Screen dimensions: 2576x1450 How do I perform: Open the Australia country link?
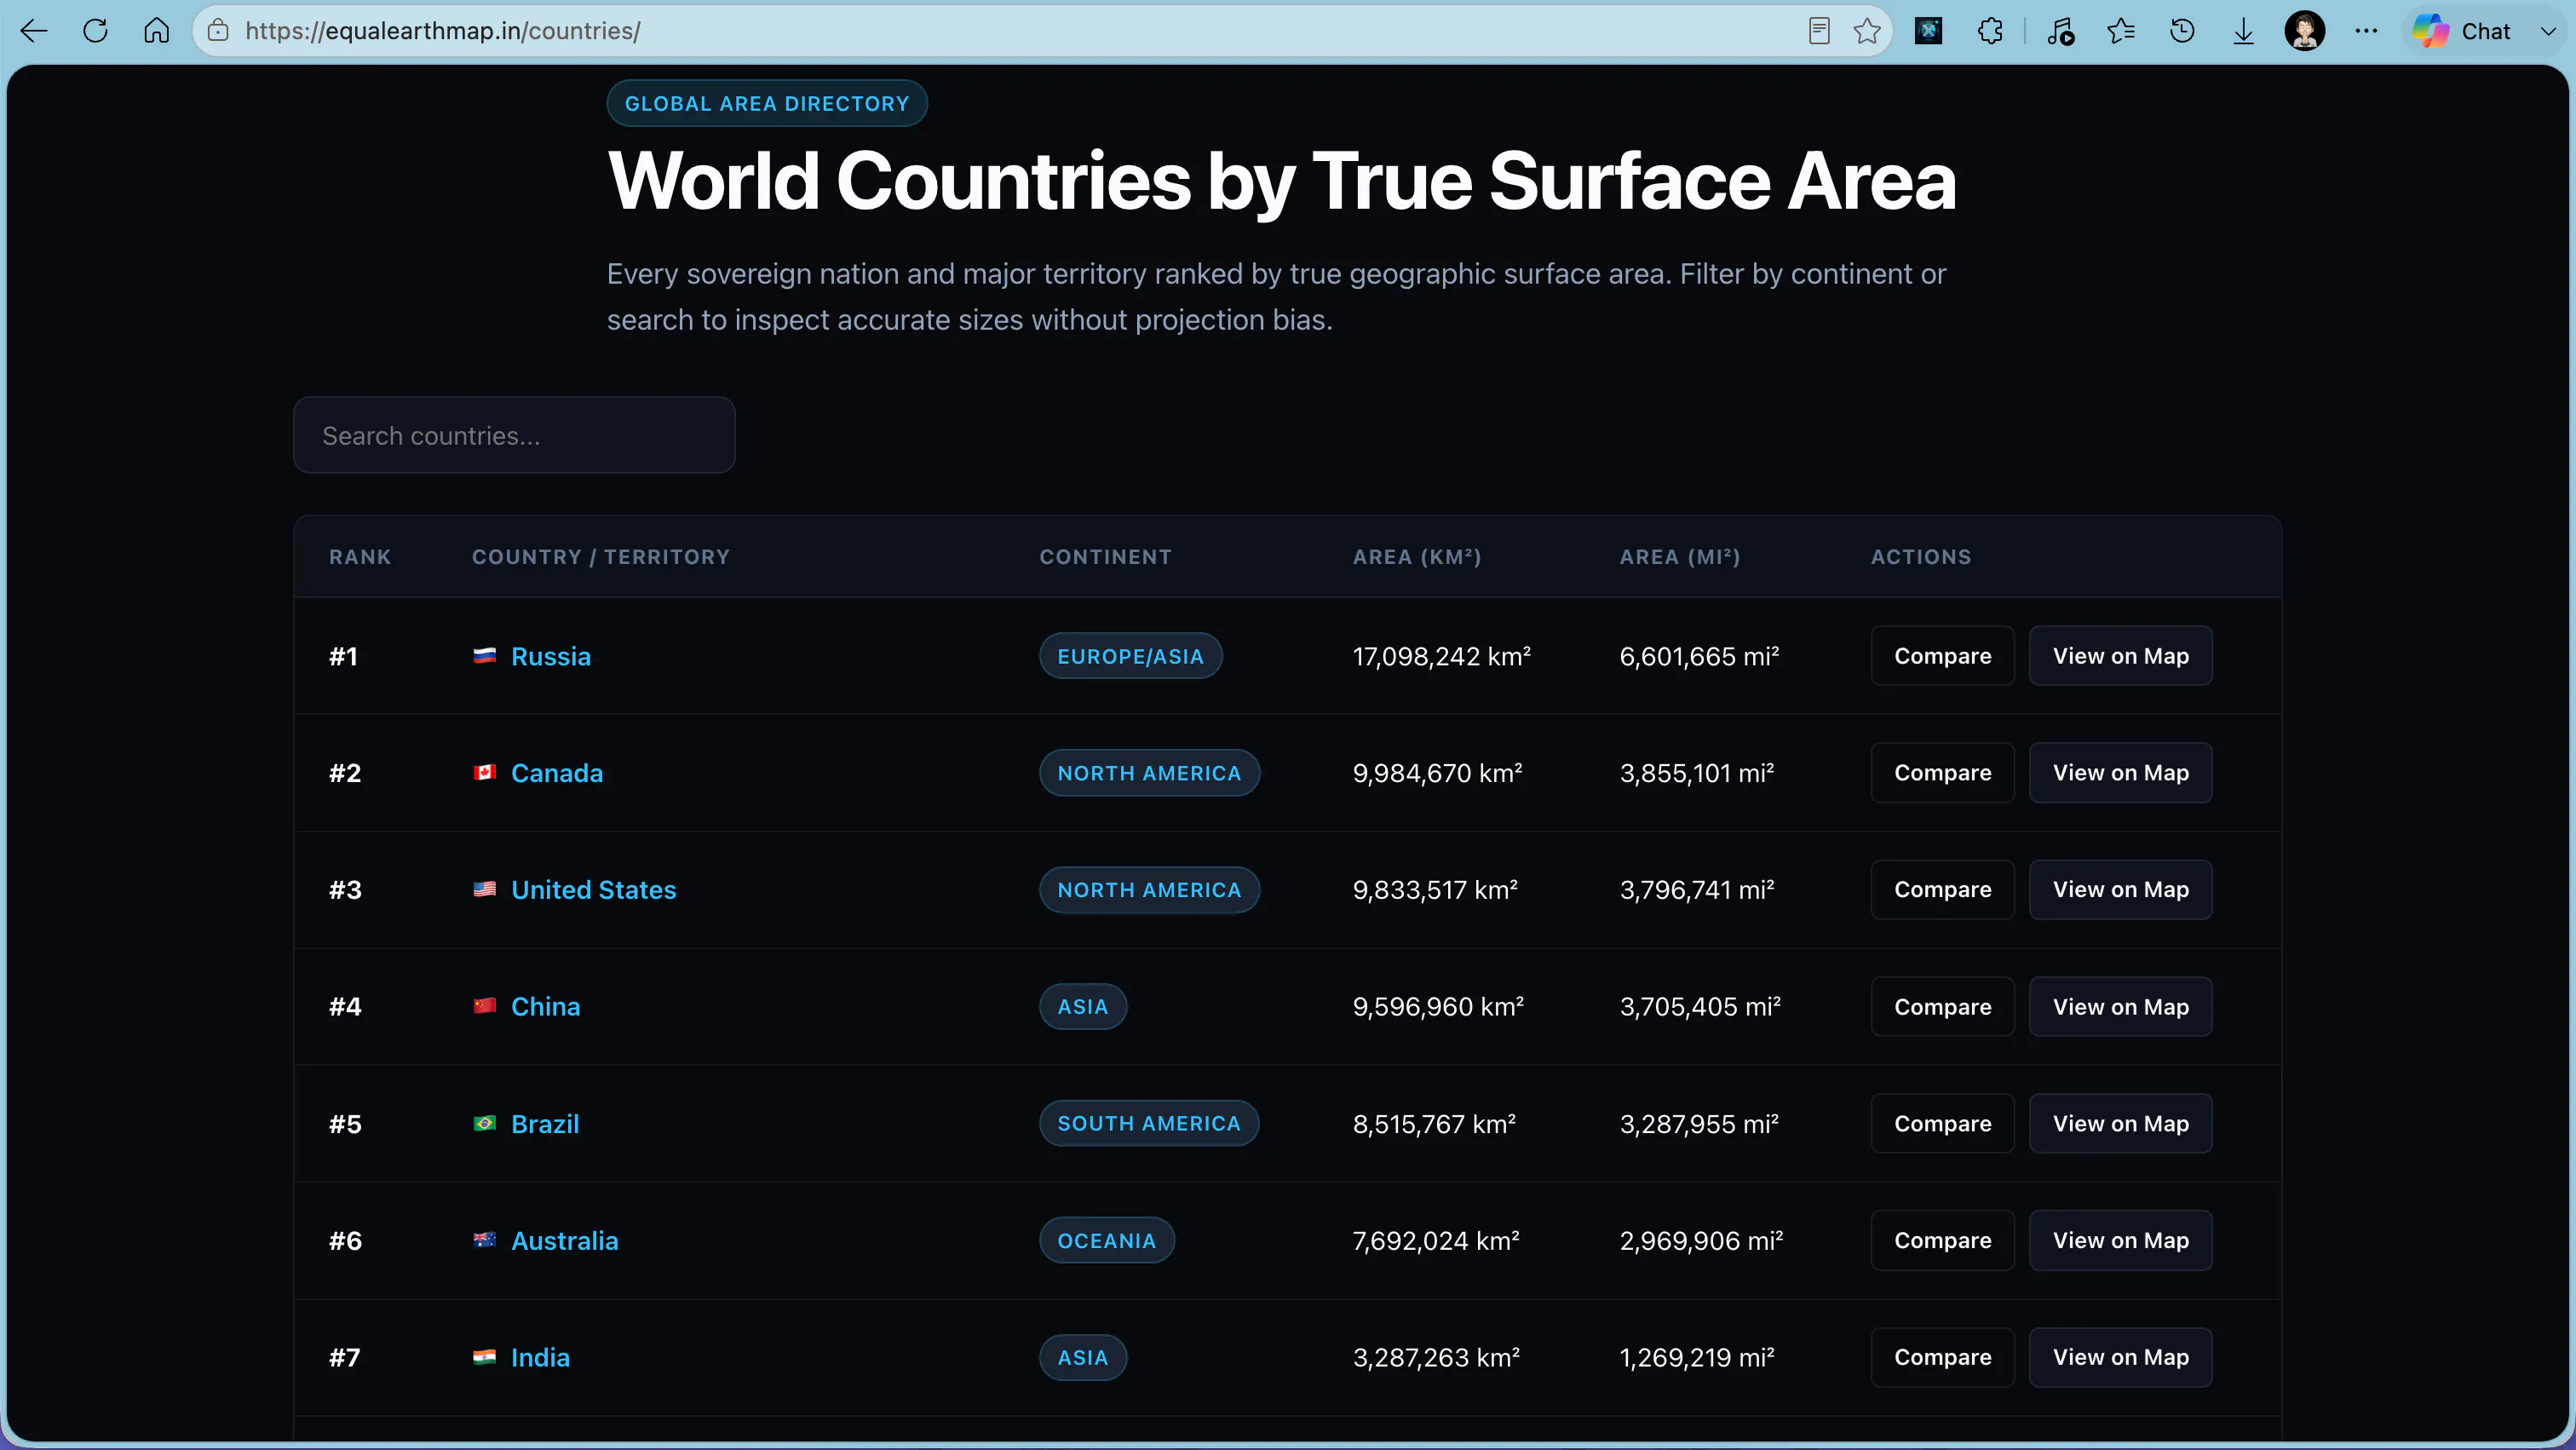coord(565,1241)
